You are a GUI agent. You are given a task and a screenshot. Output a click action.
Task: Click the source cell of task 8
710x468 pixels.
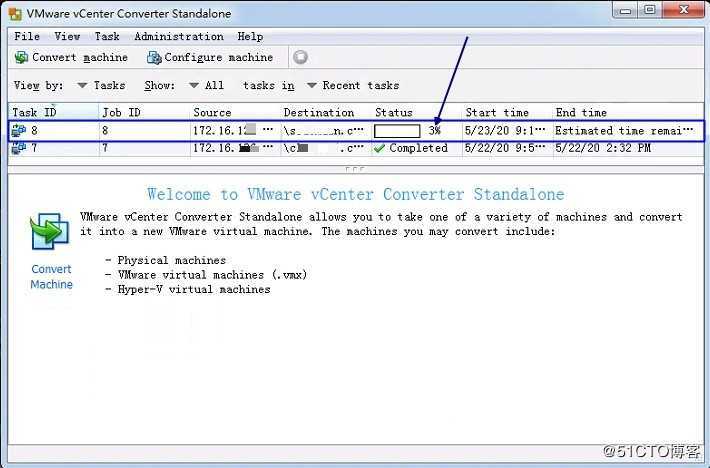[233, 131]
